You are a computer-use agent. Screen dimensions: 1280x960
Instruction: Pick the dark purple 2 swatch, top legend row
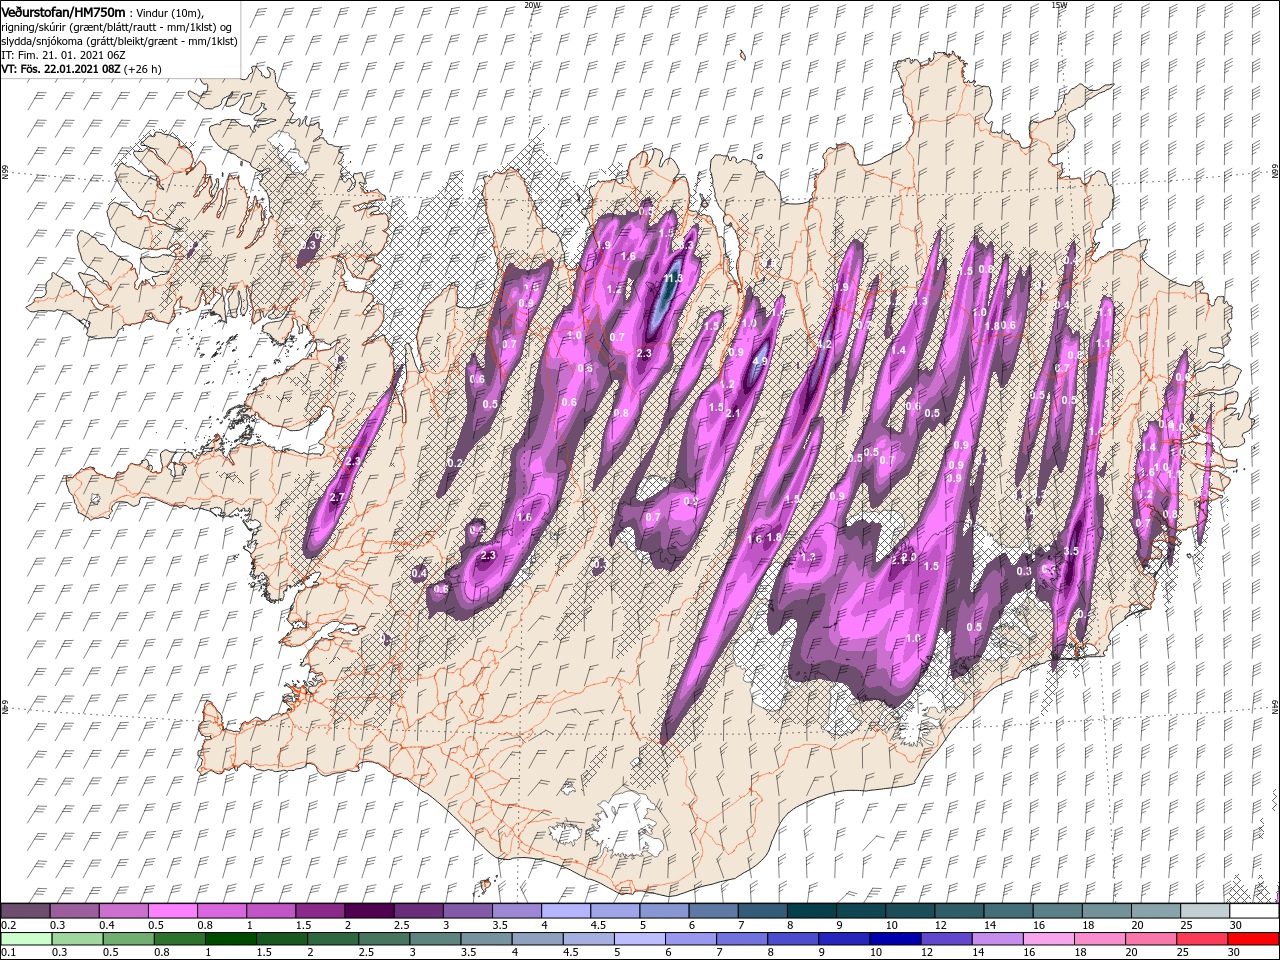369,911
